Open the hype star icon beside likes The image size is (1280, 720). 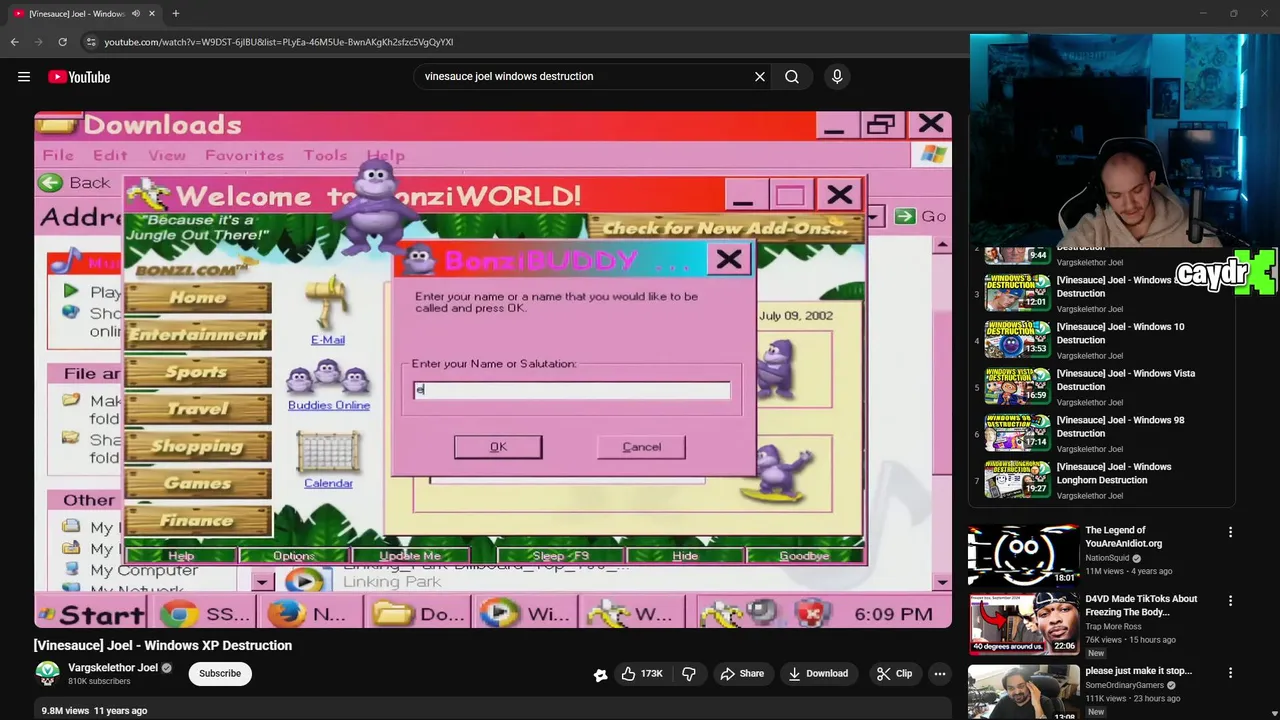(600, 674)
